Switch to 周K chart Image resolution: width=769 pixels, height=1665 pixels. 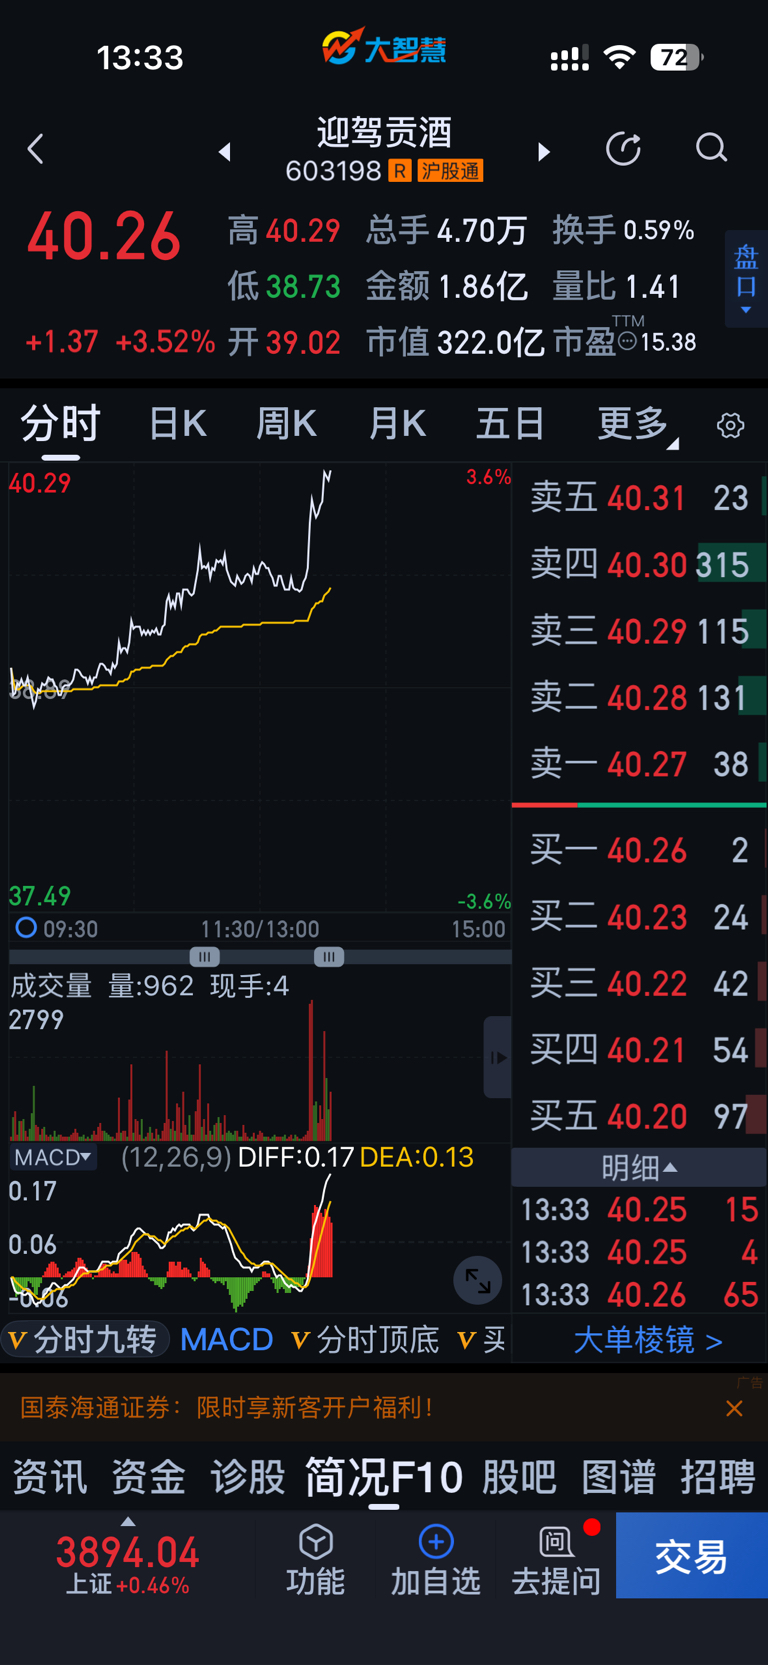tap(286, 425)
